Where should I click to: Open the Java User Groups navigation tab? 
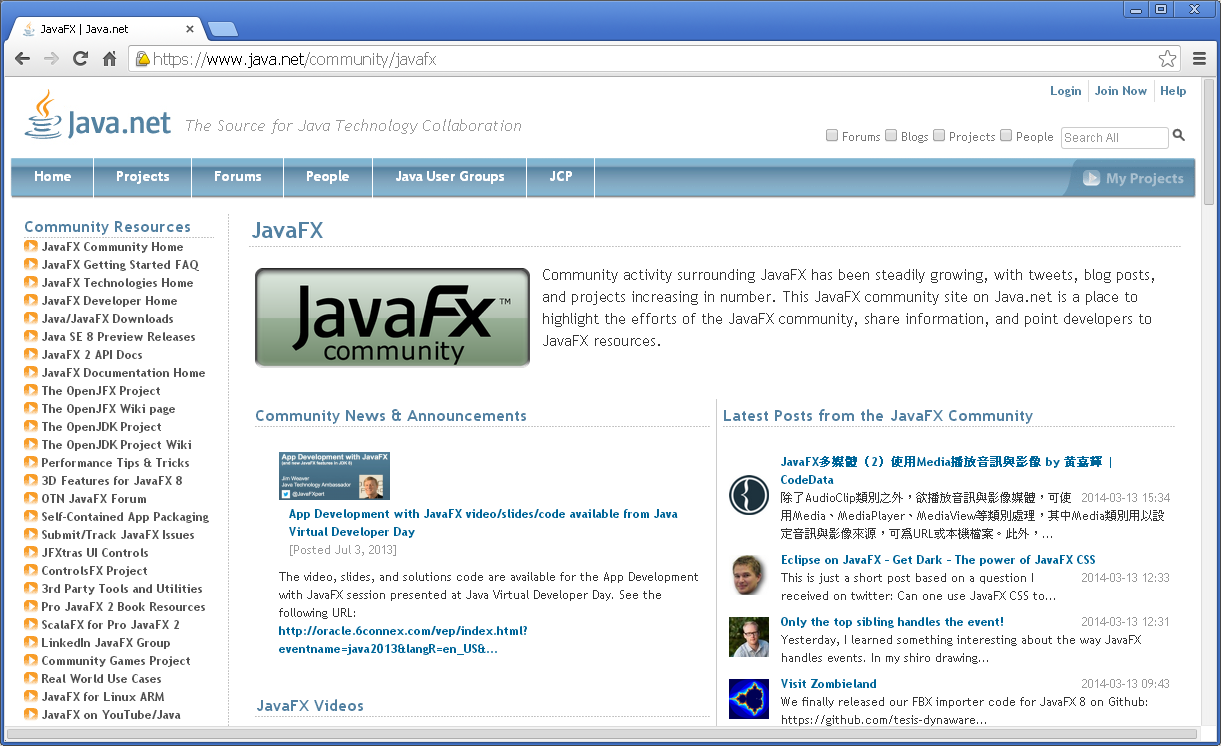pos(449,177)
